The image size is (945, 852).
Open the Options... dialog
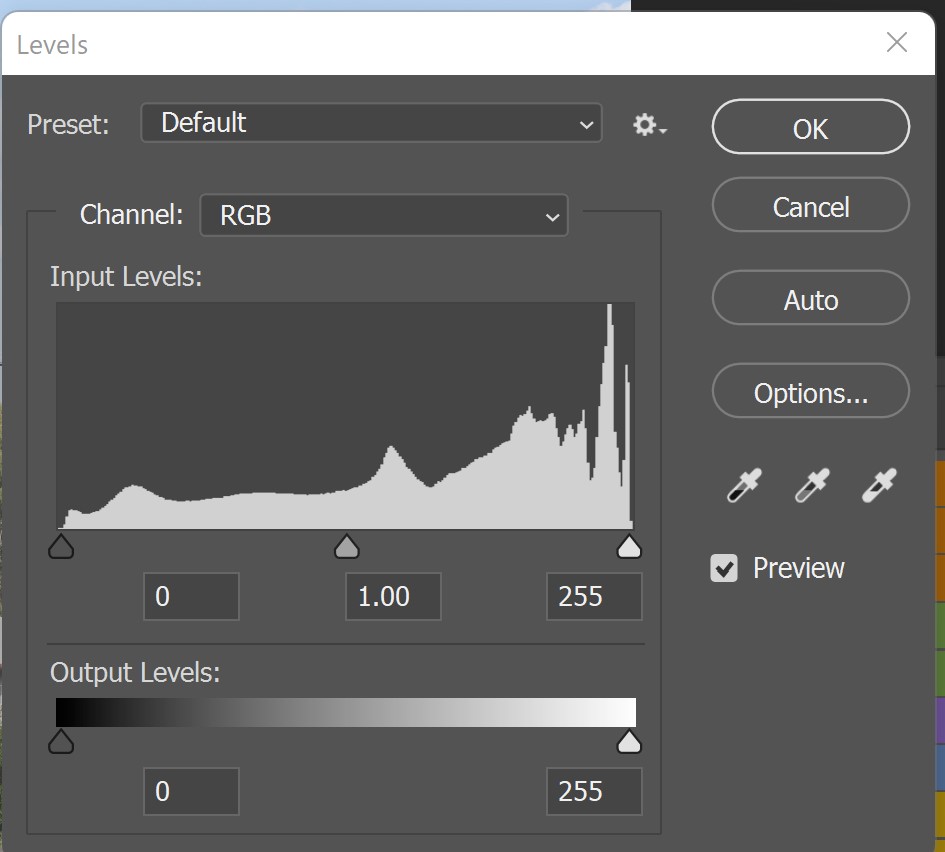pyautogui.click(x=810, y=393)
